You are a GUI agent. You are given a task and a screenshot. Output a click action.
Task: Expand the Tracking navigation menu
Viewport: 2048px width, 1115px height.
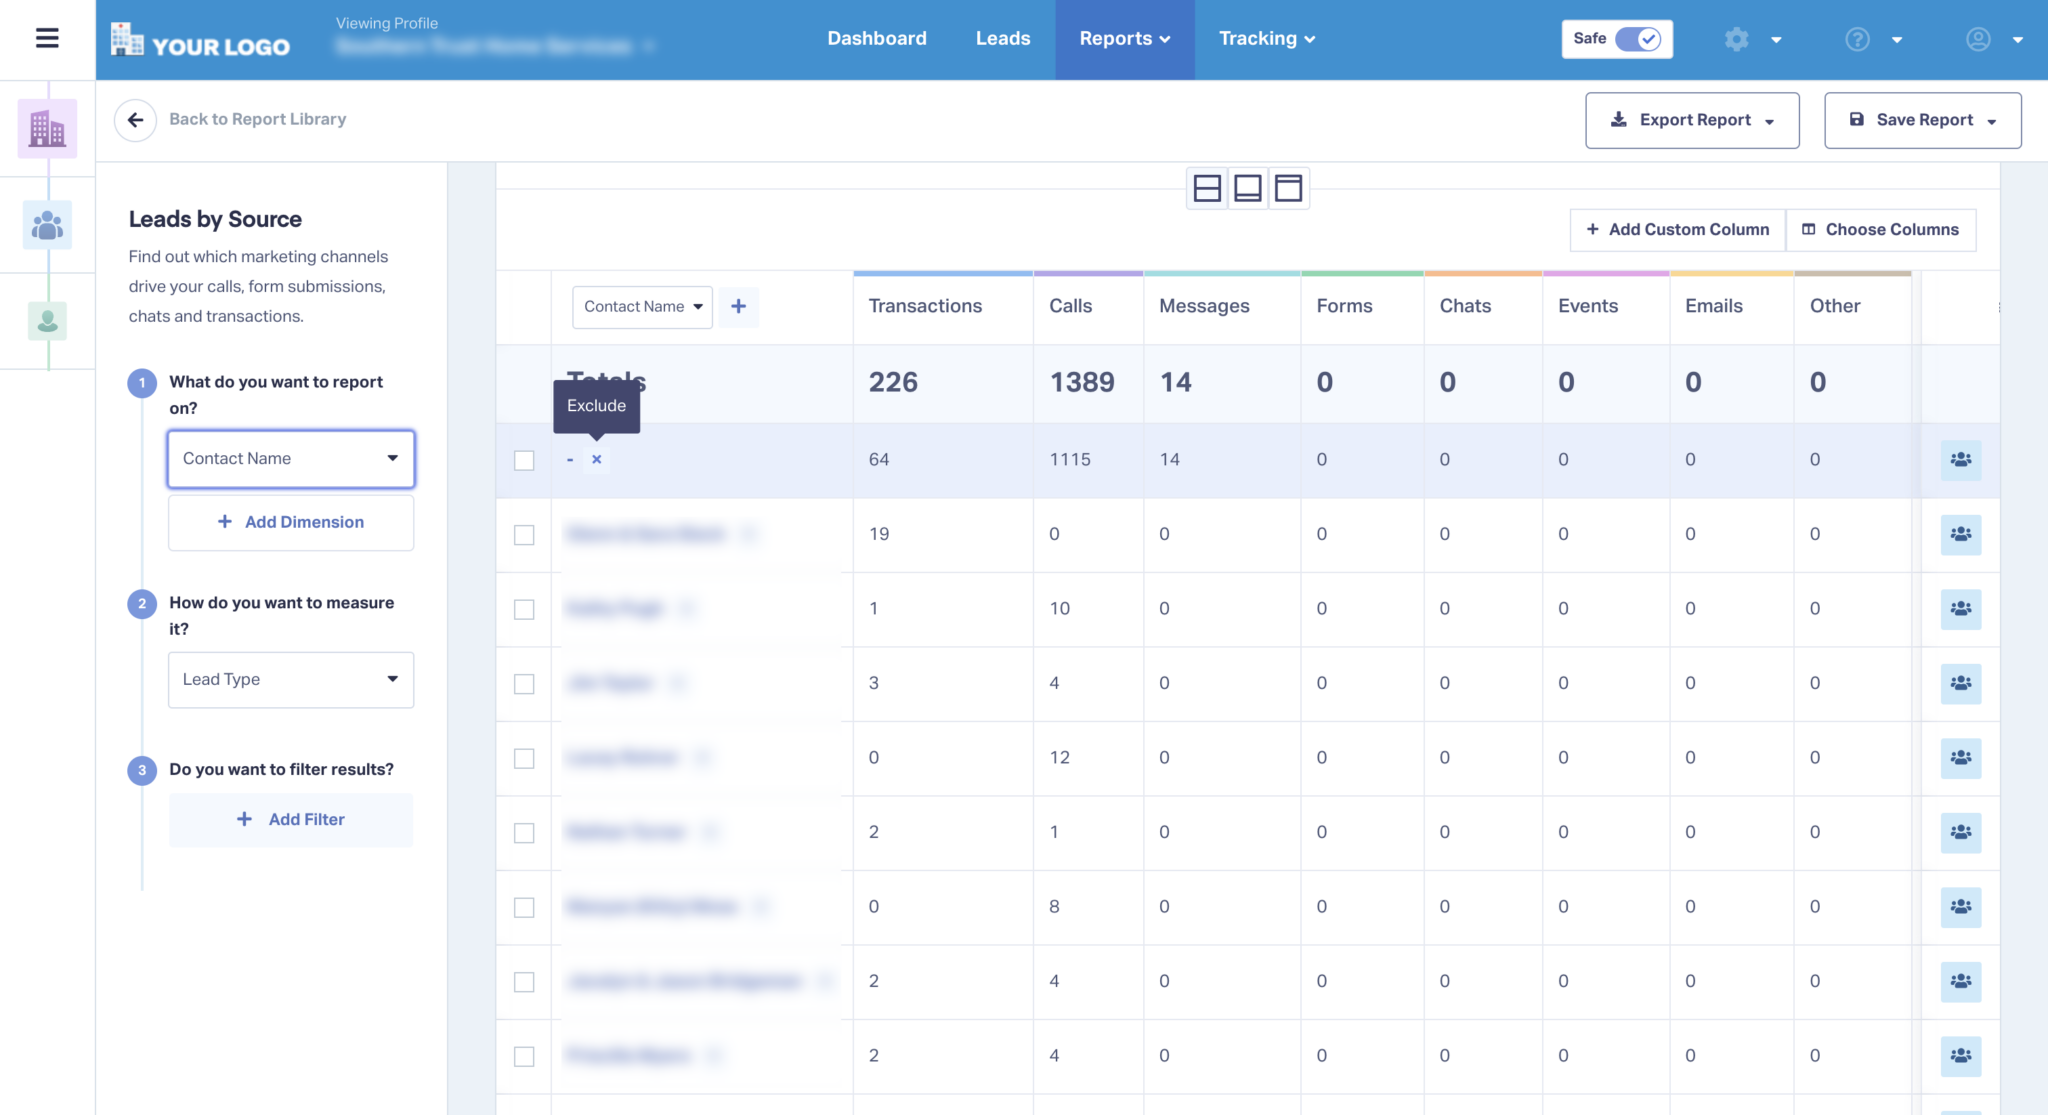pyautogui.click(x=1267, y=38)
